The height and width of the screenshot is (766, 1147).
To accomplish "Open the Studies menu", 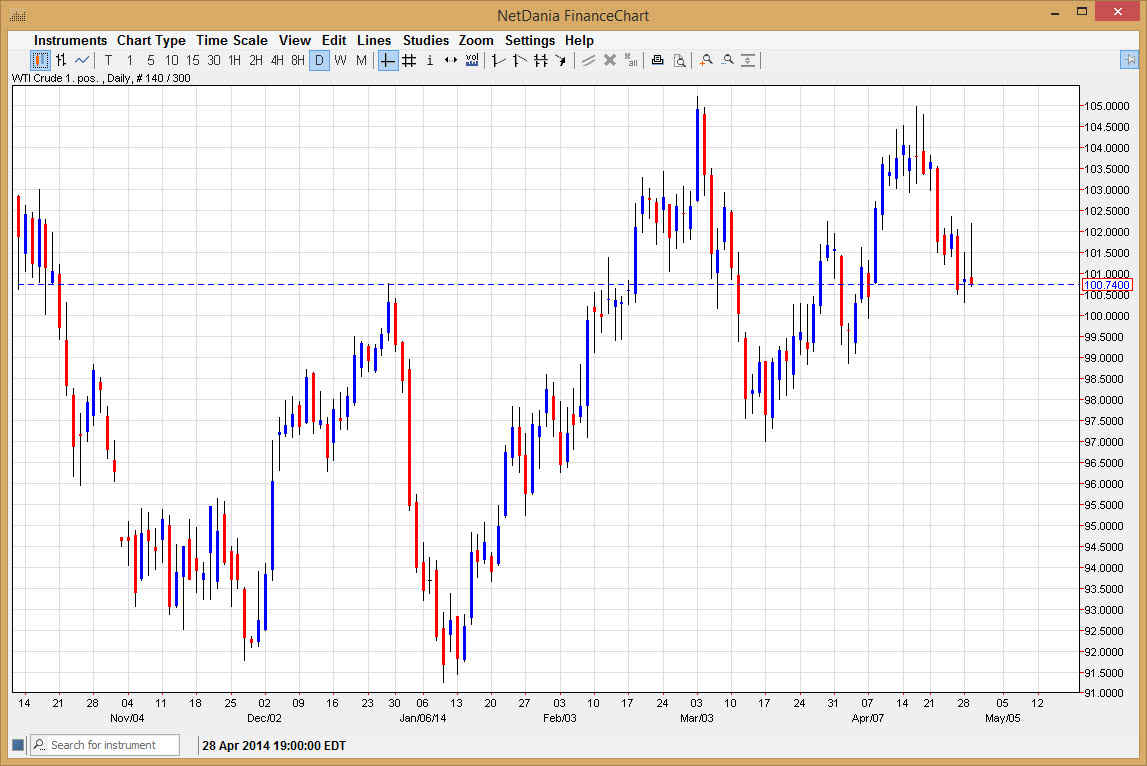I will tap(425, 40).
